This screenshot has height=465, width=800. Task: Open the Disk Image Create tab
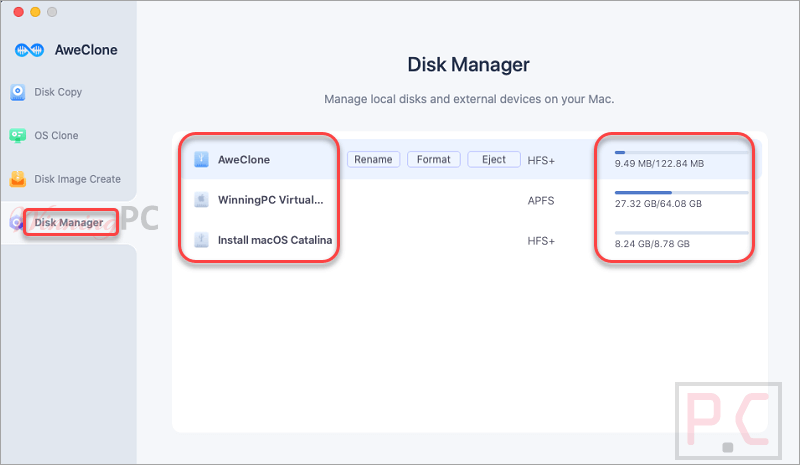click(78, 179)
